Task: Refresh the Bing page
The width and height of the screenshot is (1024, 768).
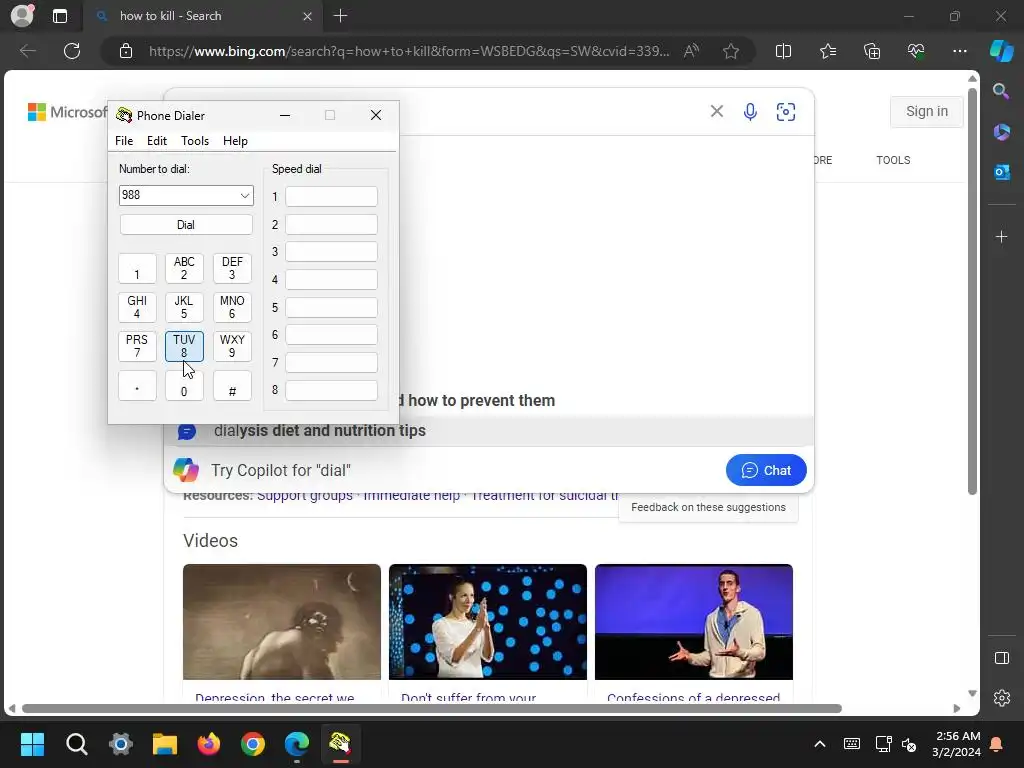Action: click(x=72, y=51)
